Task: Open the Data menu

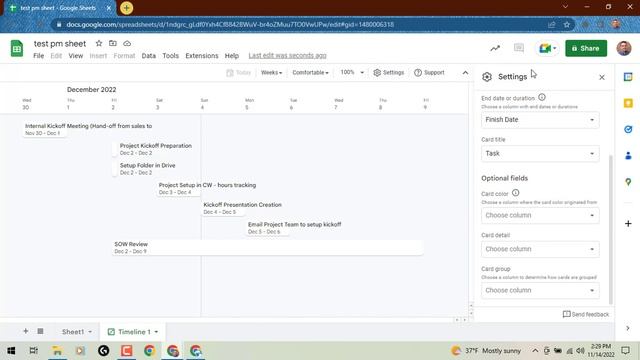Action: pos(149,56)
